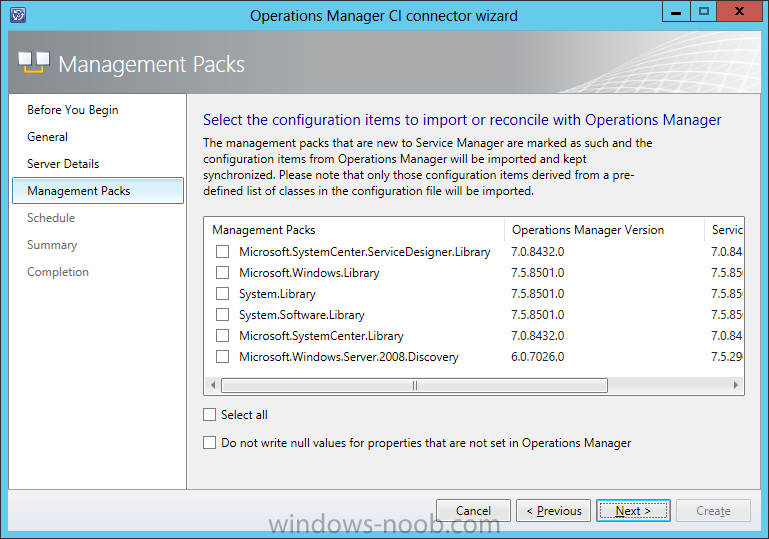Click the Previous button

554,511
